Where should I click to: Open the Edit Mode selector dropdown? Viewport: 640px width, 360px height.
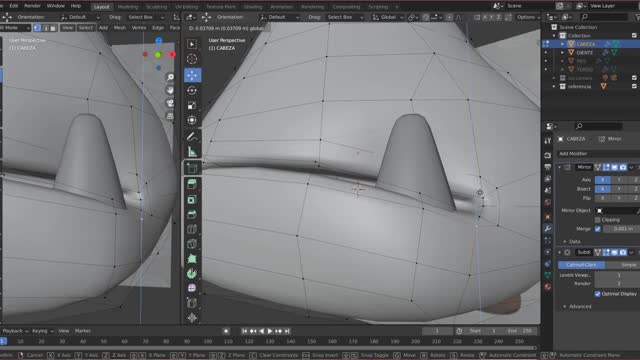click(x=14, y=28)
